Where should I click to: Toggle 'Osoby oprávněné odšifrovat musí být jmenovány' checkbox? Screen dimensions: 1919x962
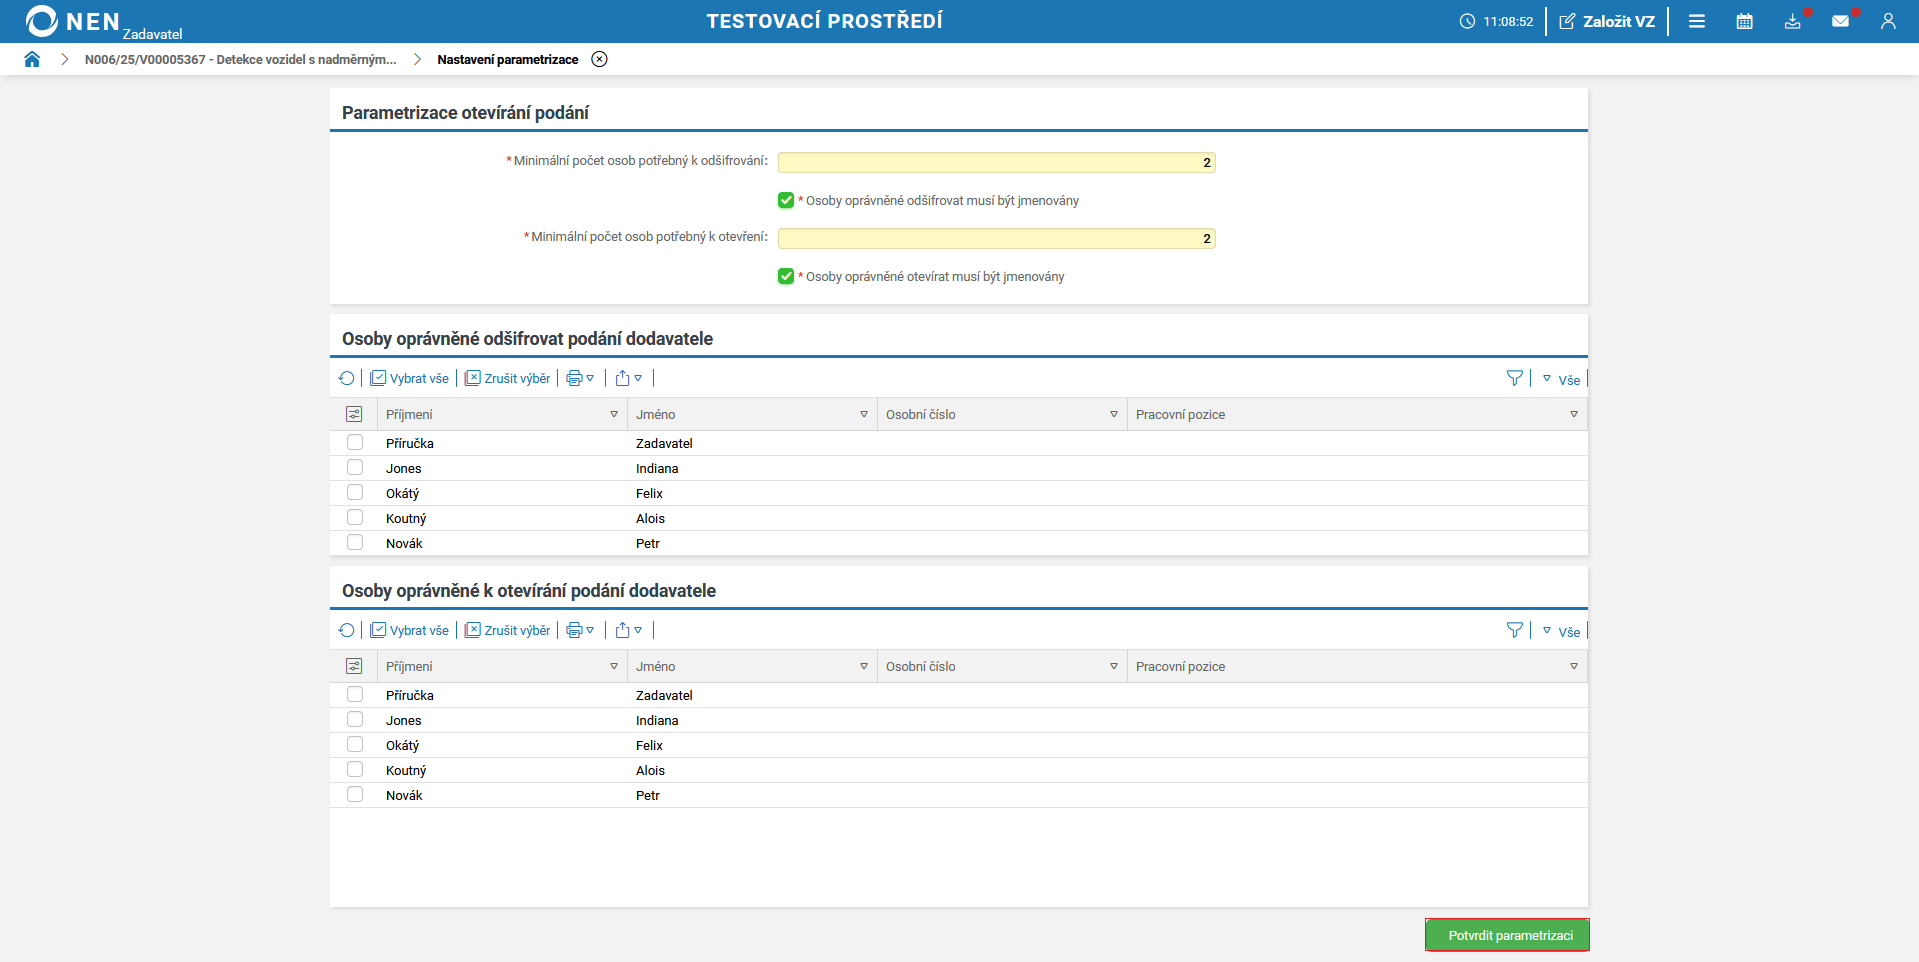[786, 200]
